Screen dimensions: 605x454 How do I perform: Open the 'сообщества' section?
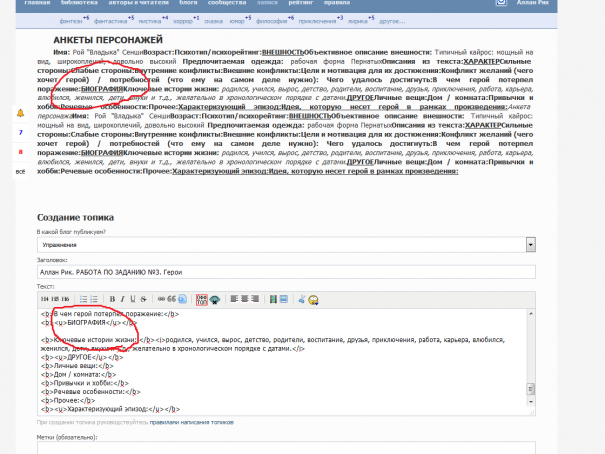coord(225,4)
